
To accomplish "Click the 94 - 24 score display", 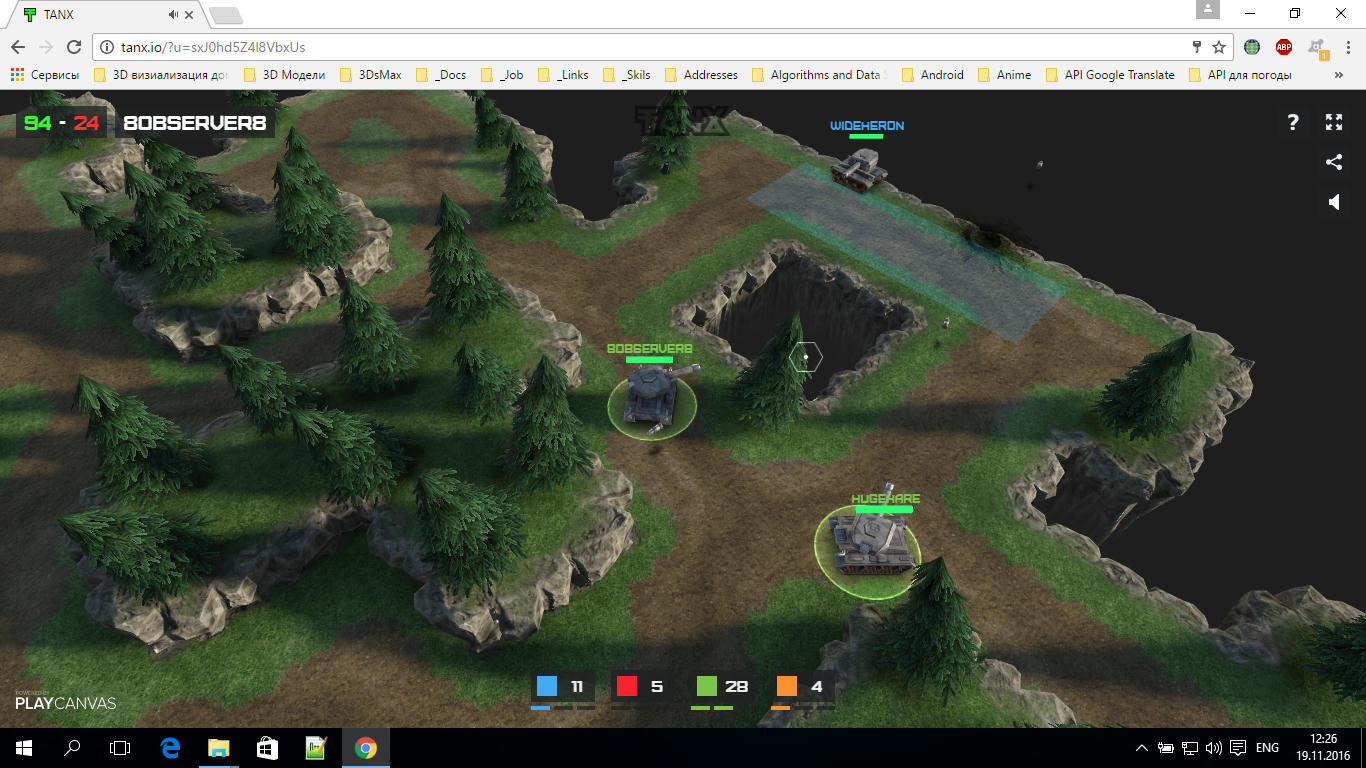I will pyautogui.click(x=61, y=123).
